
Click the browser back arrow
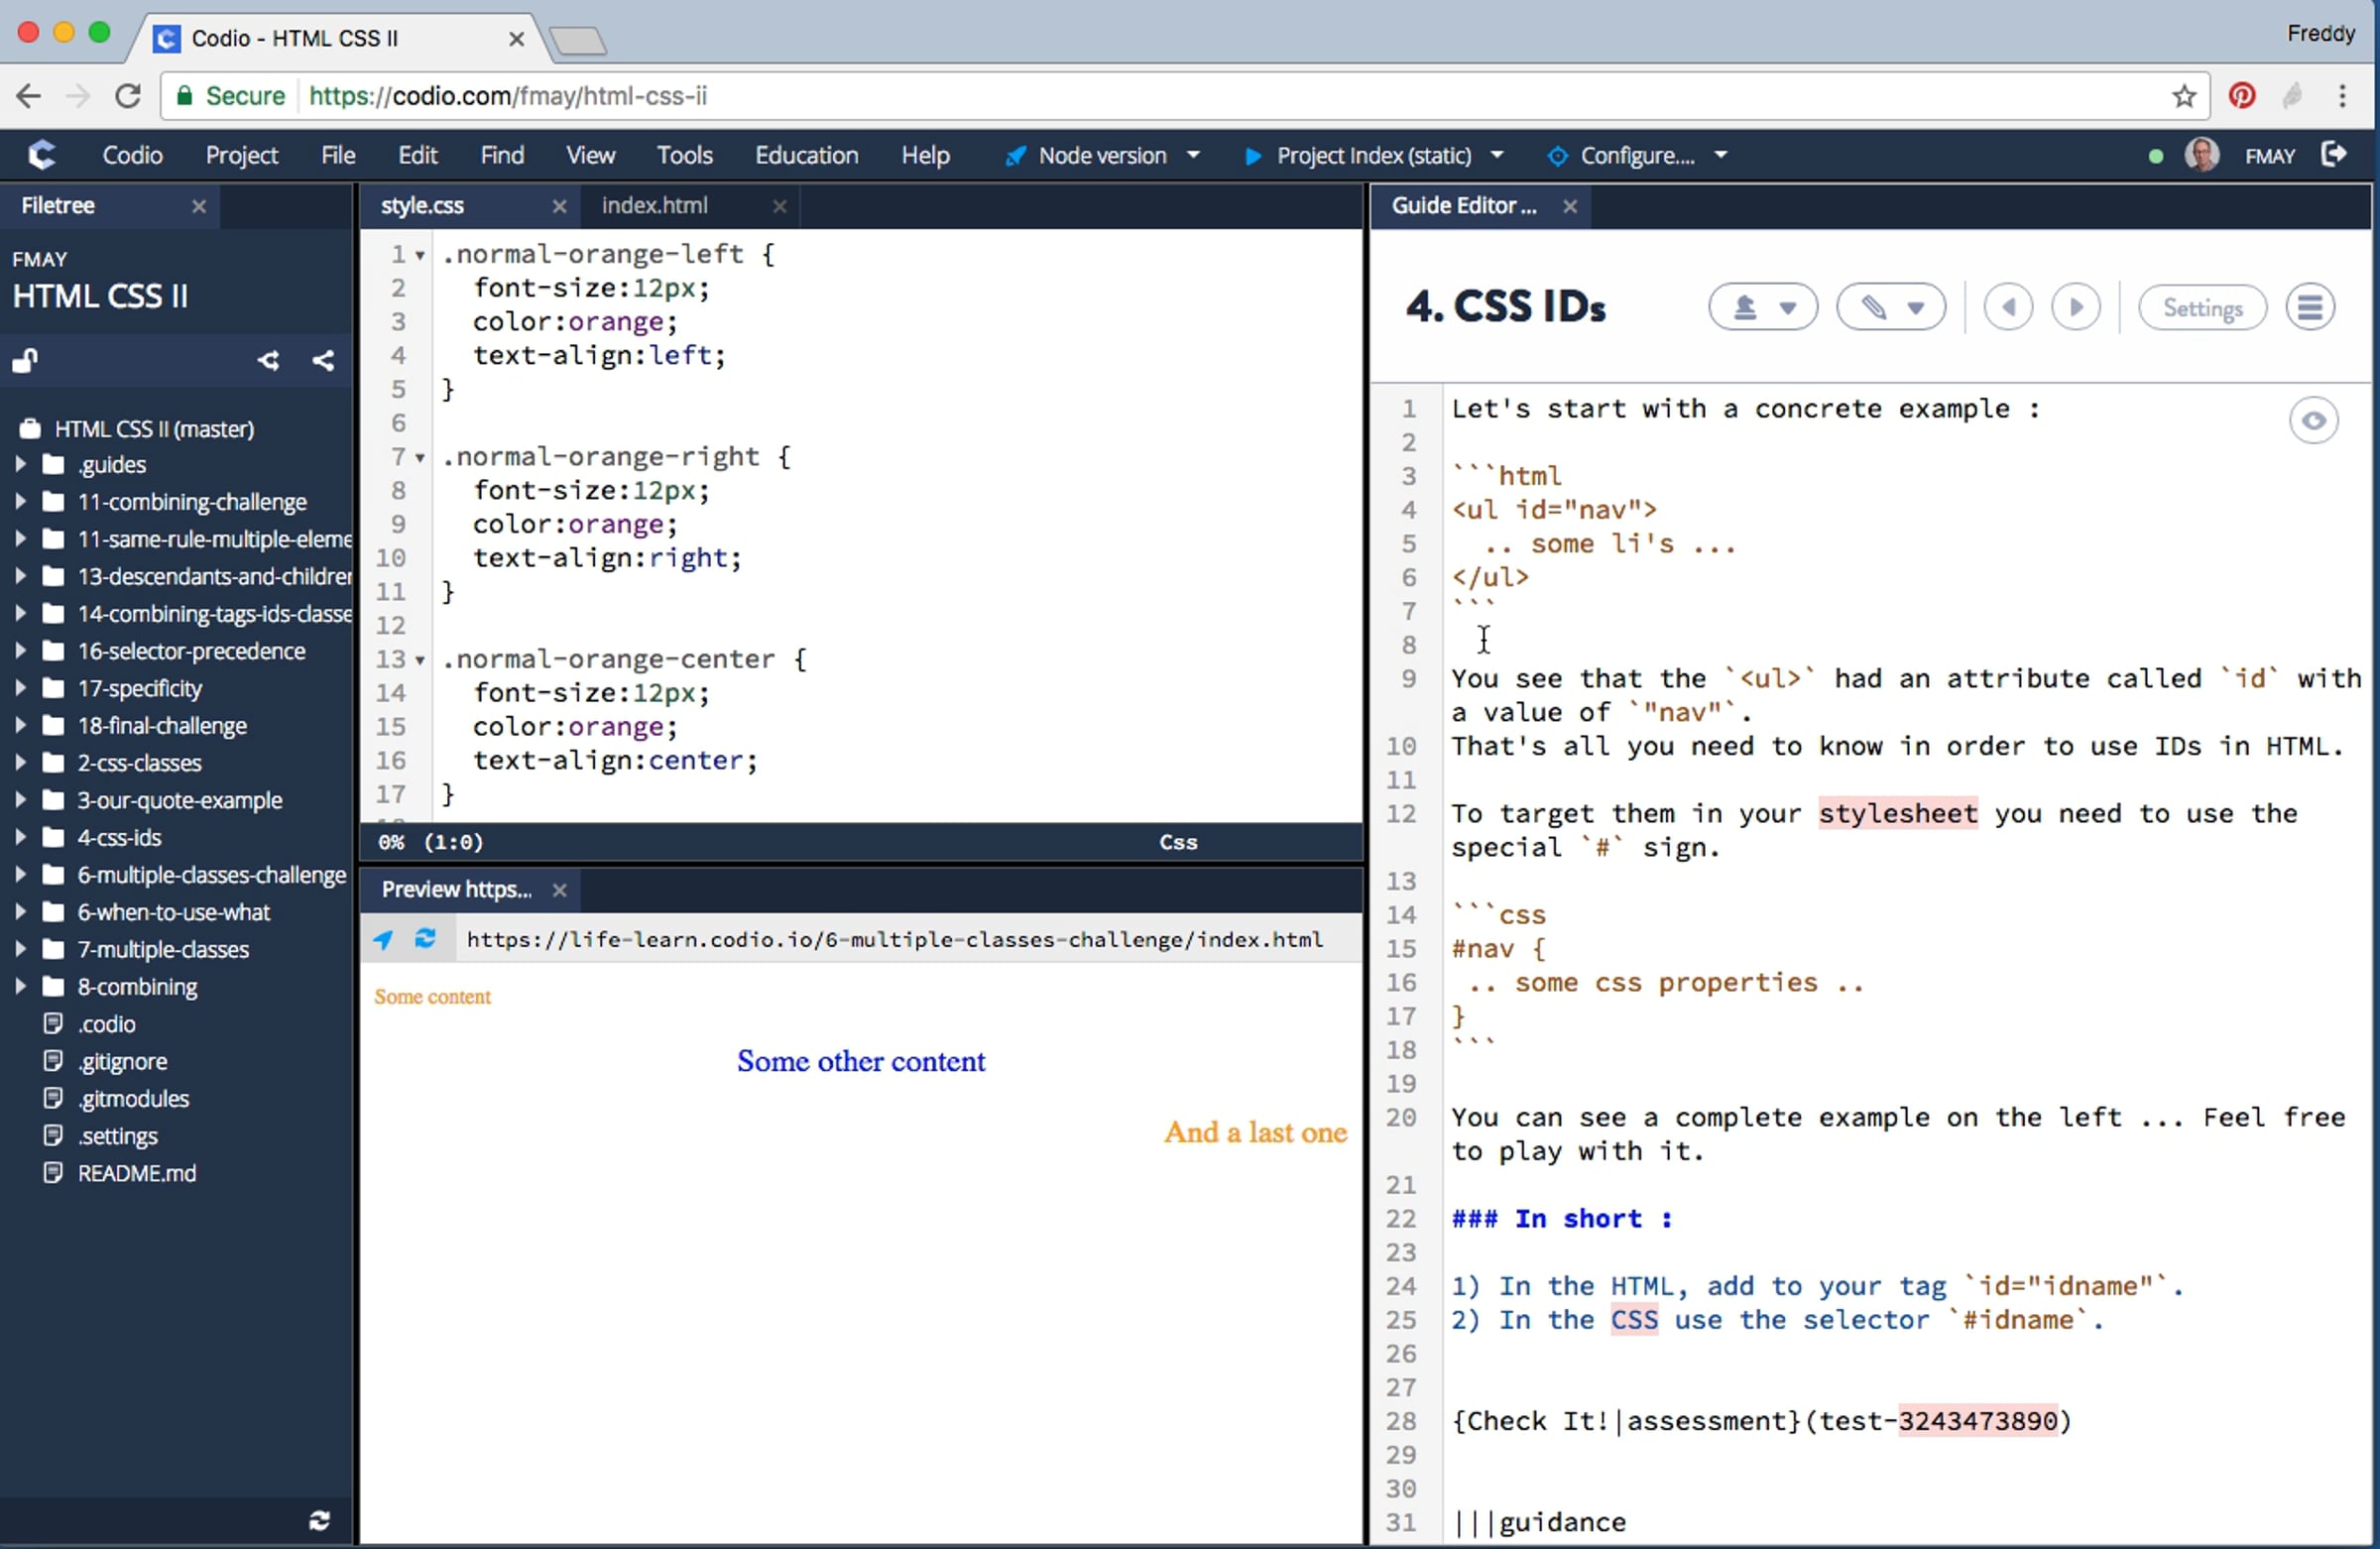(29, 96)
